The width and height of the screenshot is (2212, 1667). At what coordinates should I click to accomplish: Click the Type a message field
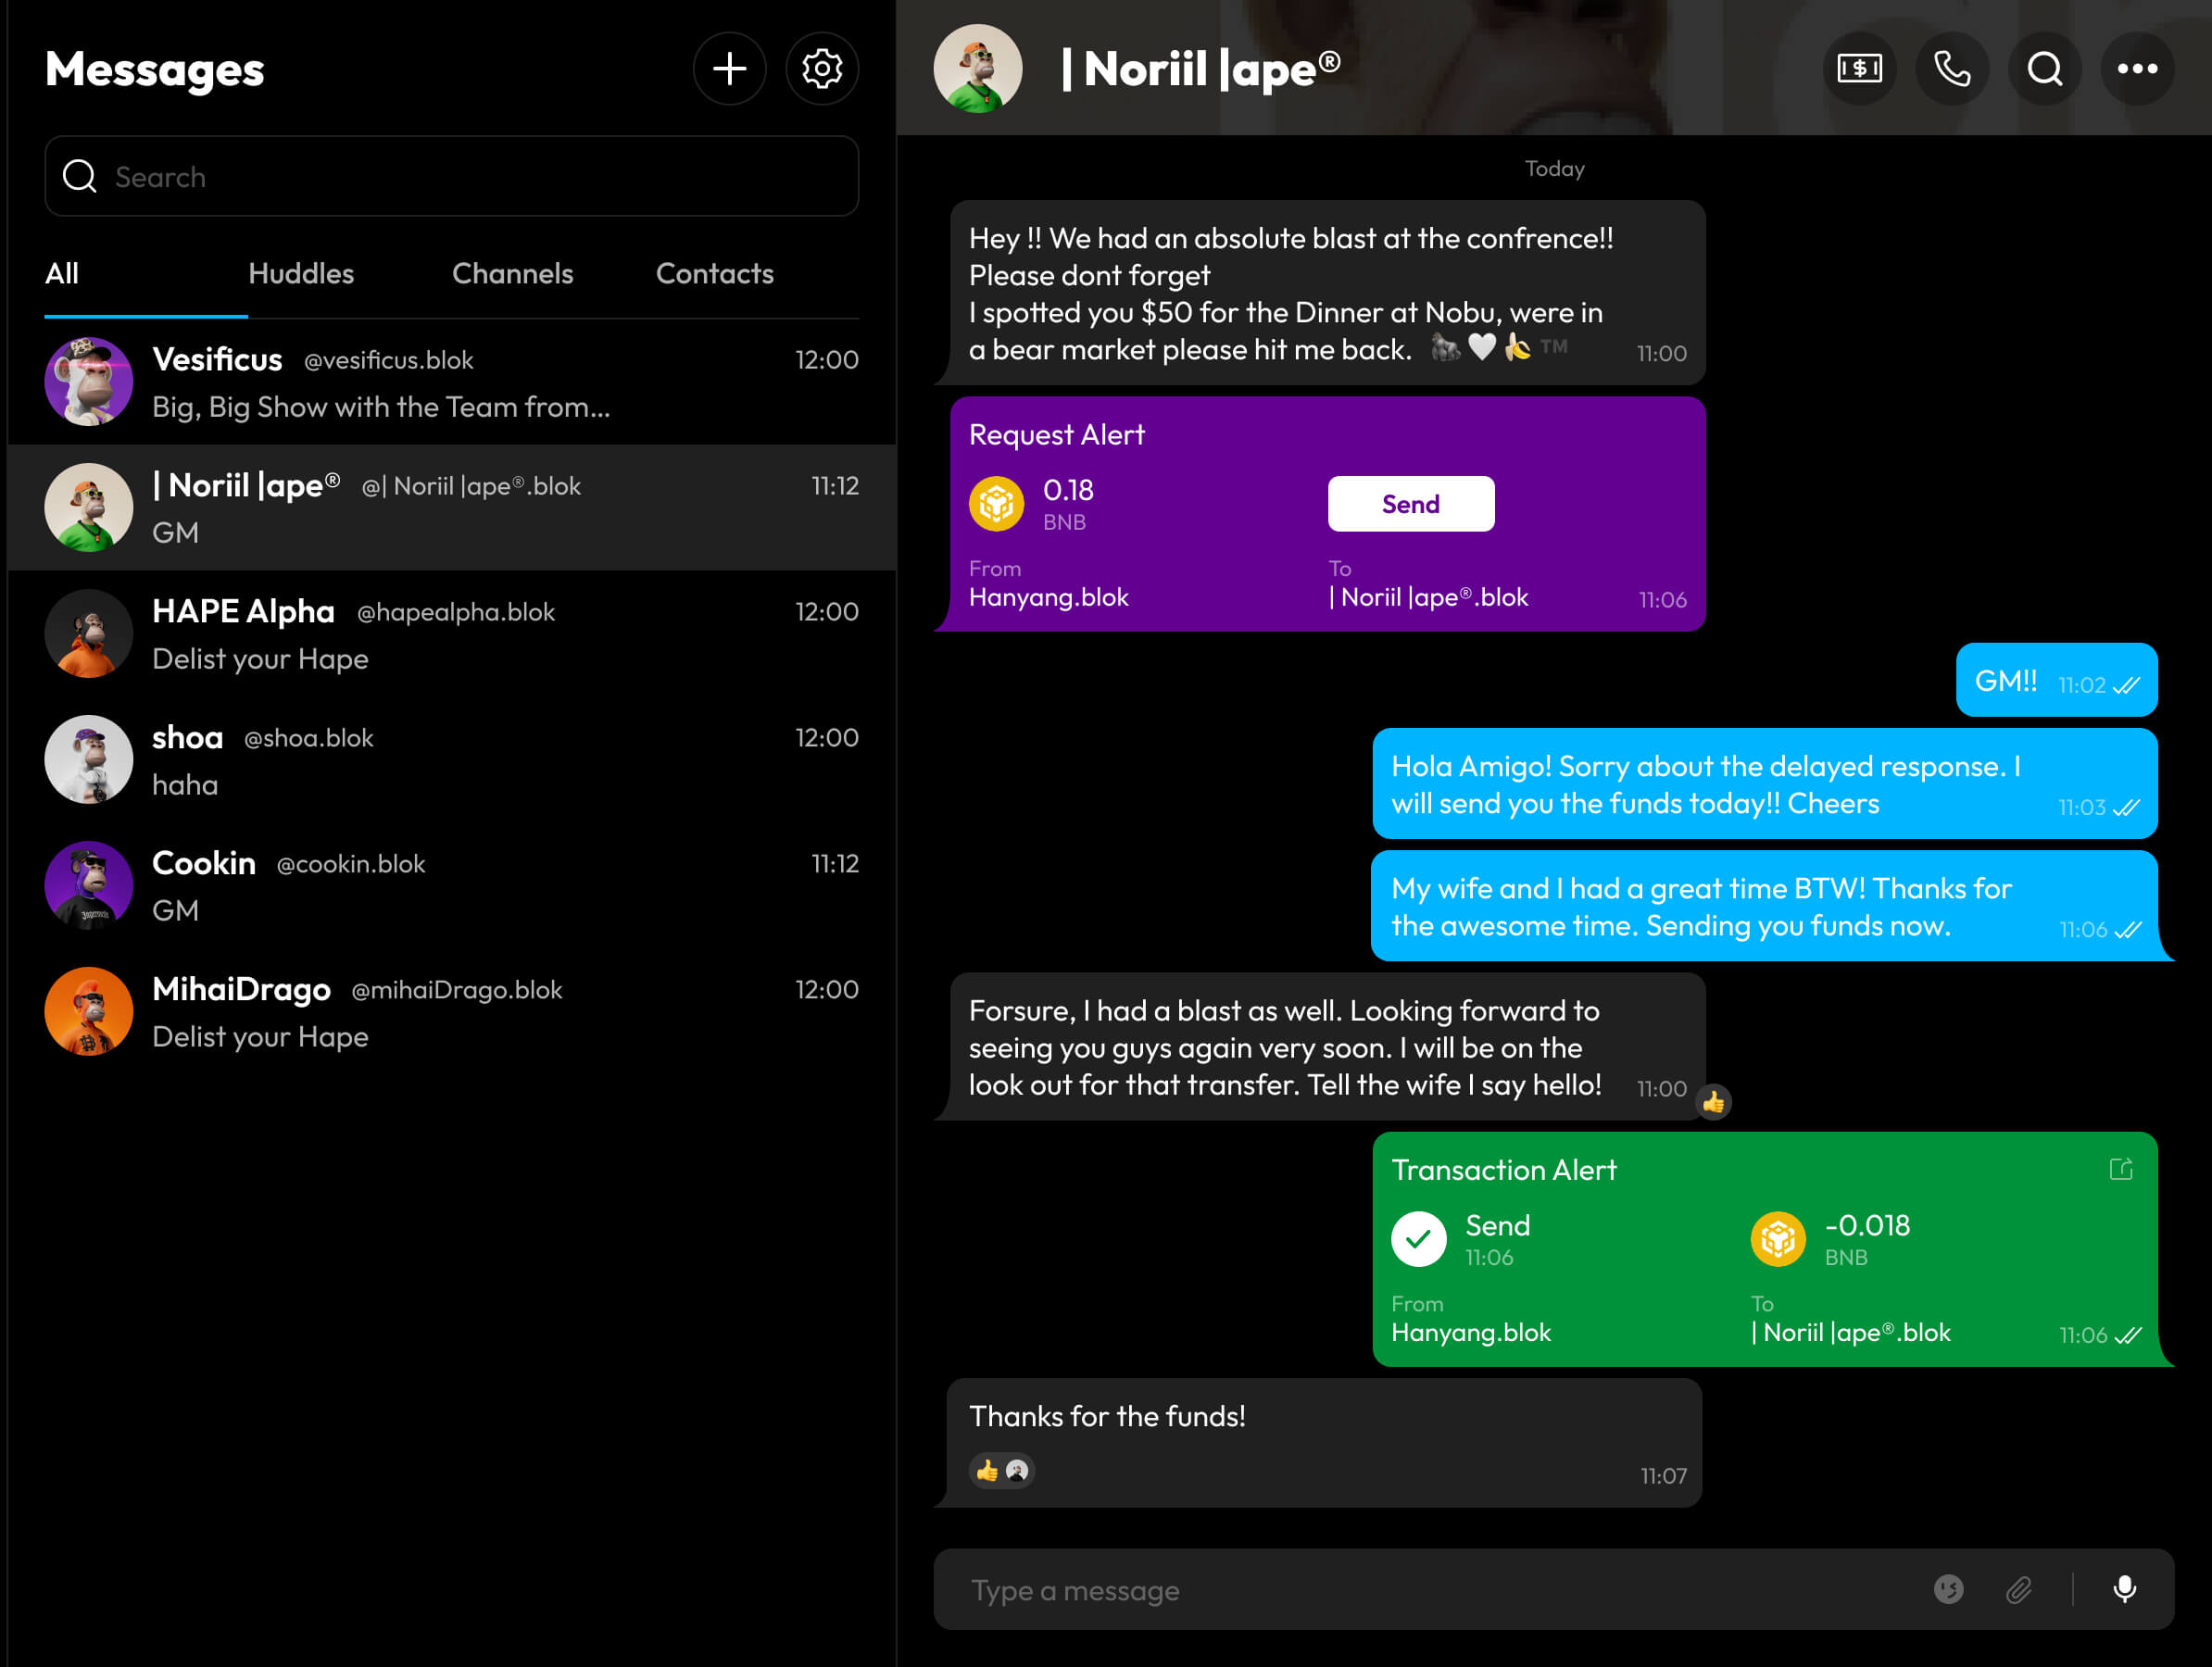(1420, 1589)
